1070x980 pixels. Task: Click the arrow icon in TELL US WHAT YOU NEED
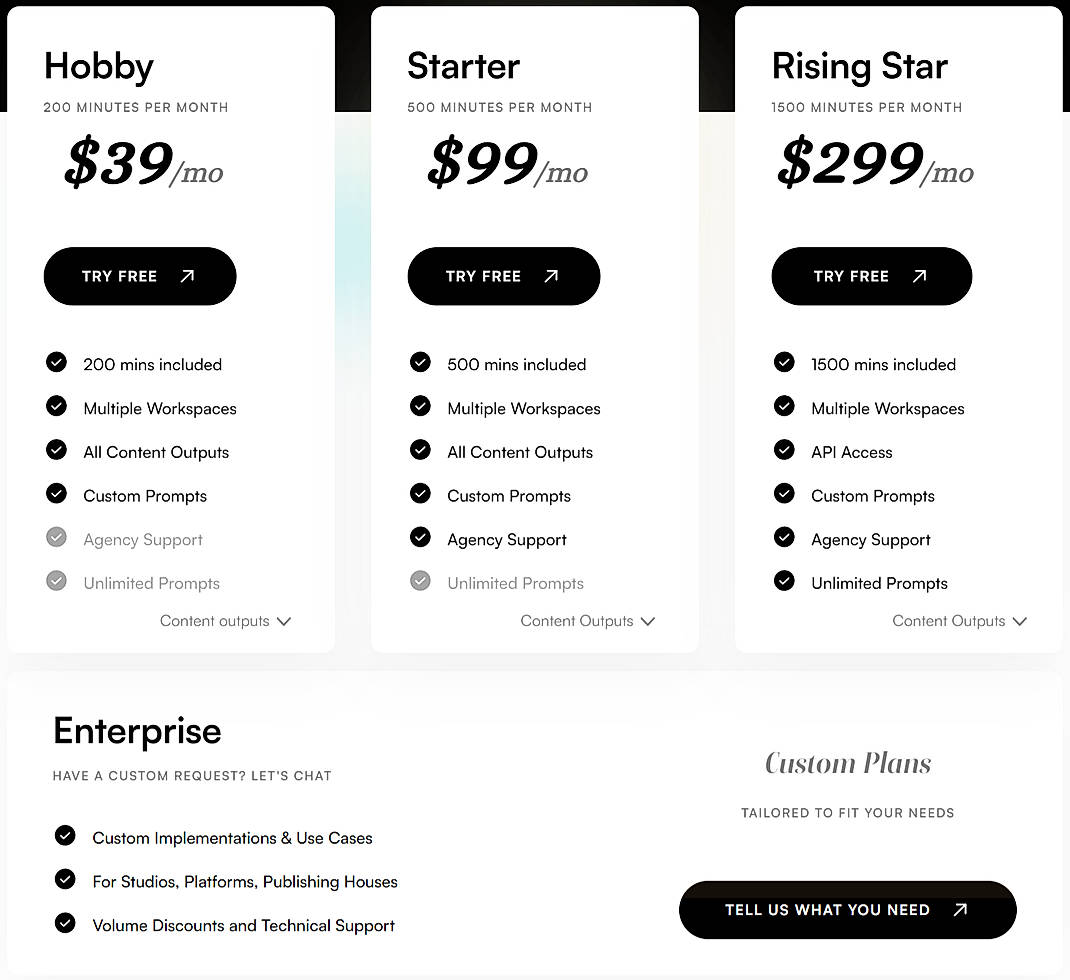[959, 910]
